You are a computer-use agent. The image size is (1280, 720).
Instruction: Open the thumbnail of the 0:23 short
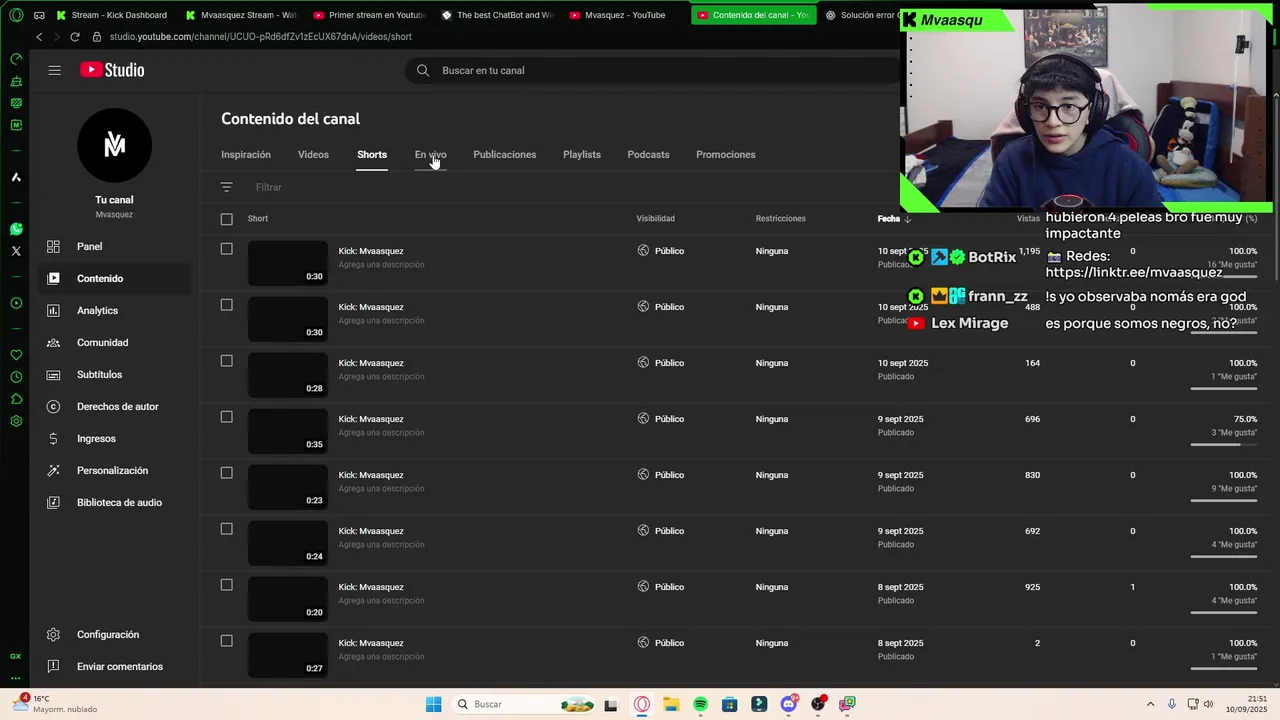[x=287, y=487]
